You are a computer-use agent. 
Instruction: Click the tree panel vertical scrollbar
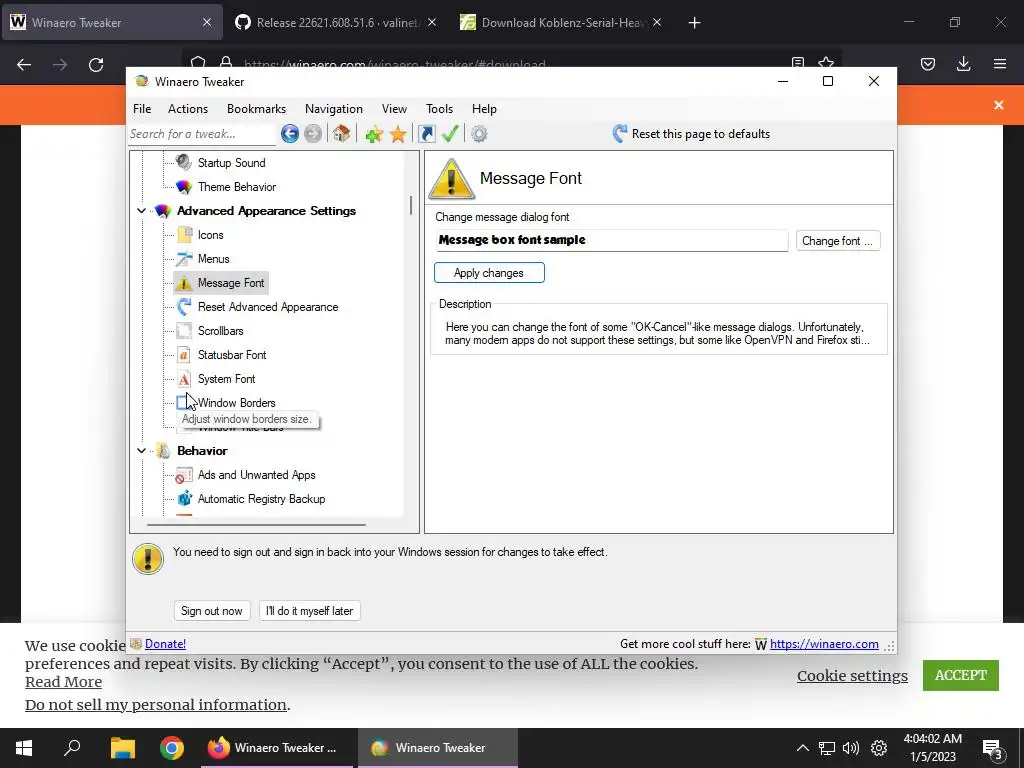click(x=411, y=204)
